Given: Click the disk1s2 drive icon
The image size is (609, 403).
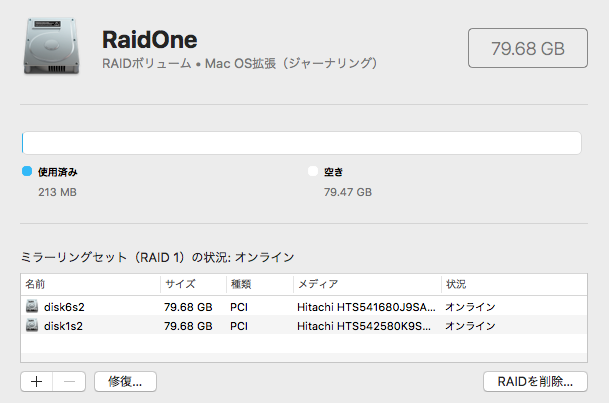Looking at the screenshot, I should coord(32,325).
